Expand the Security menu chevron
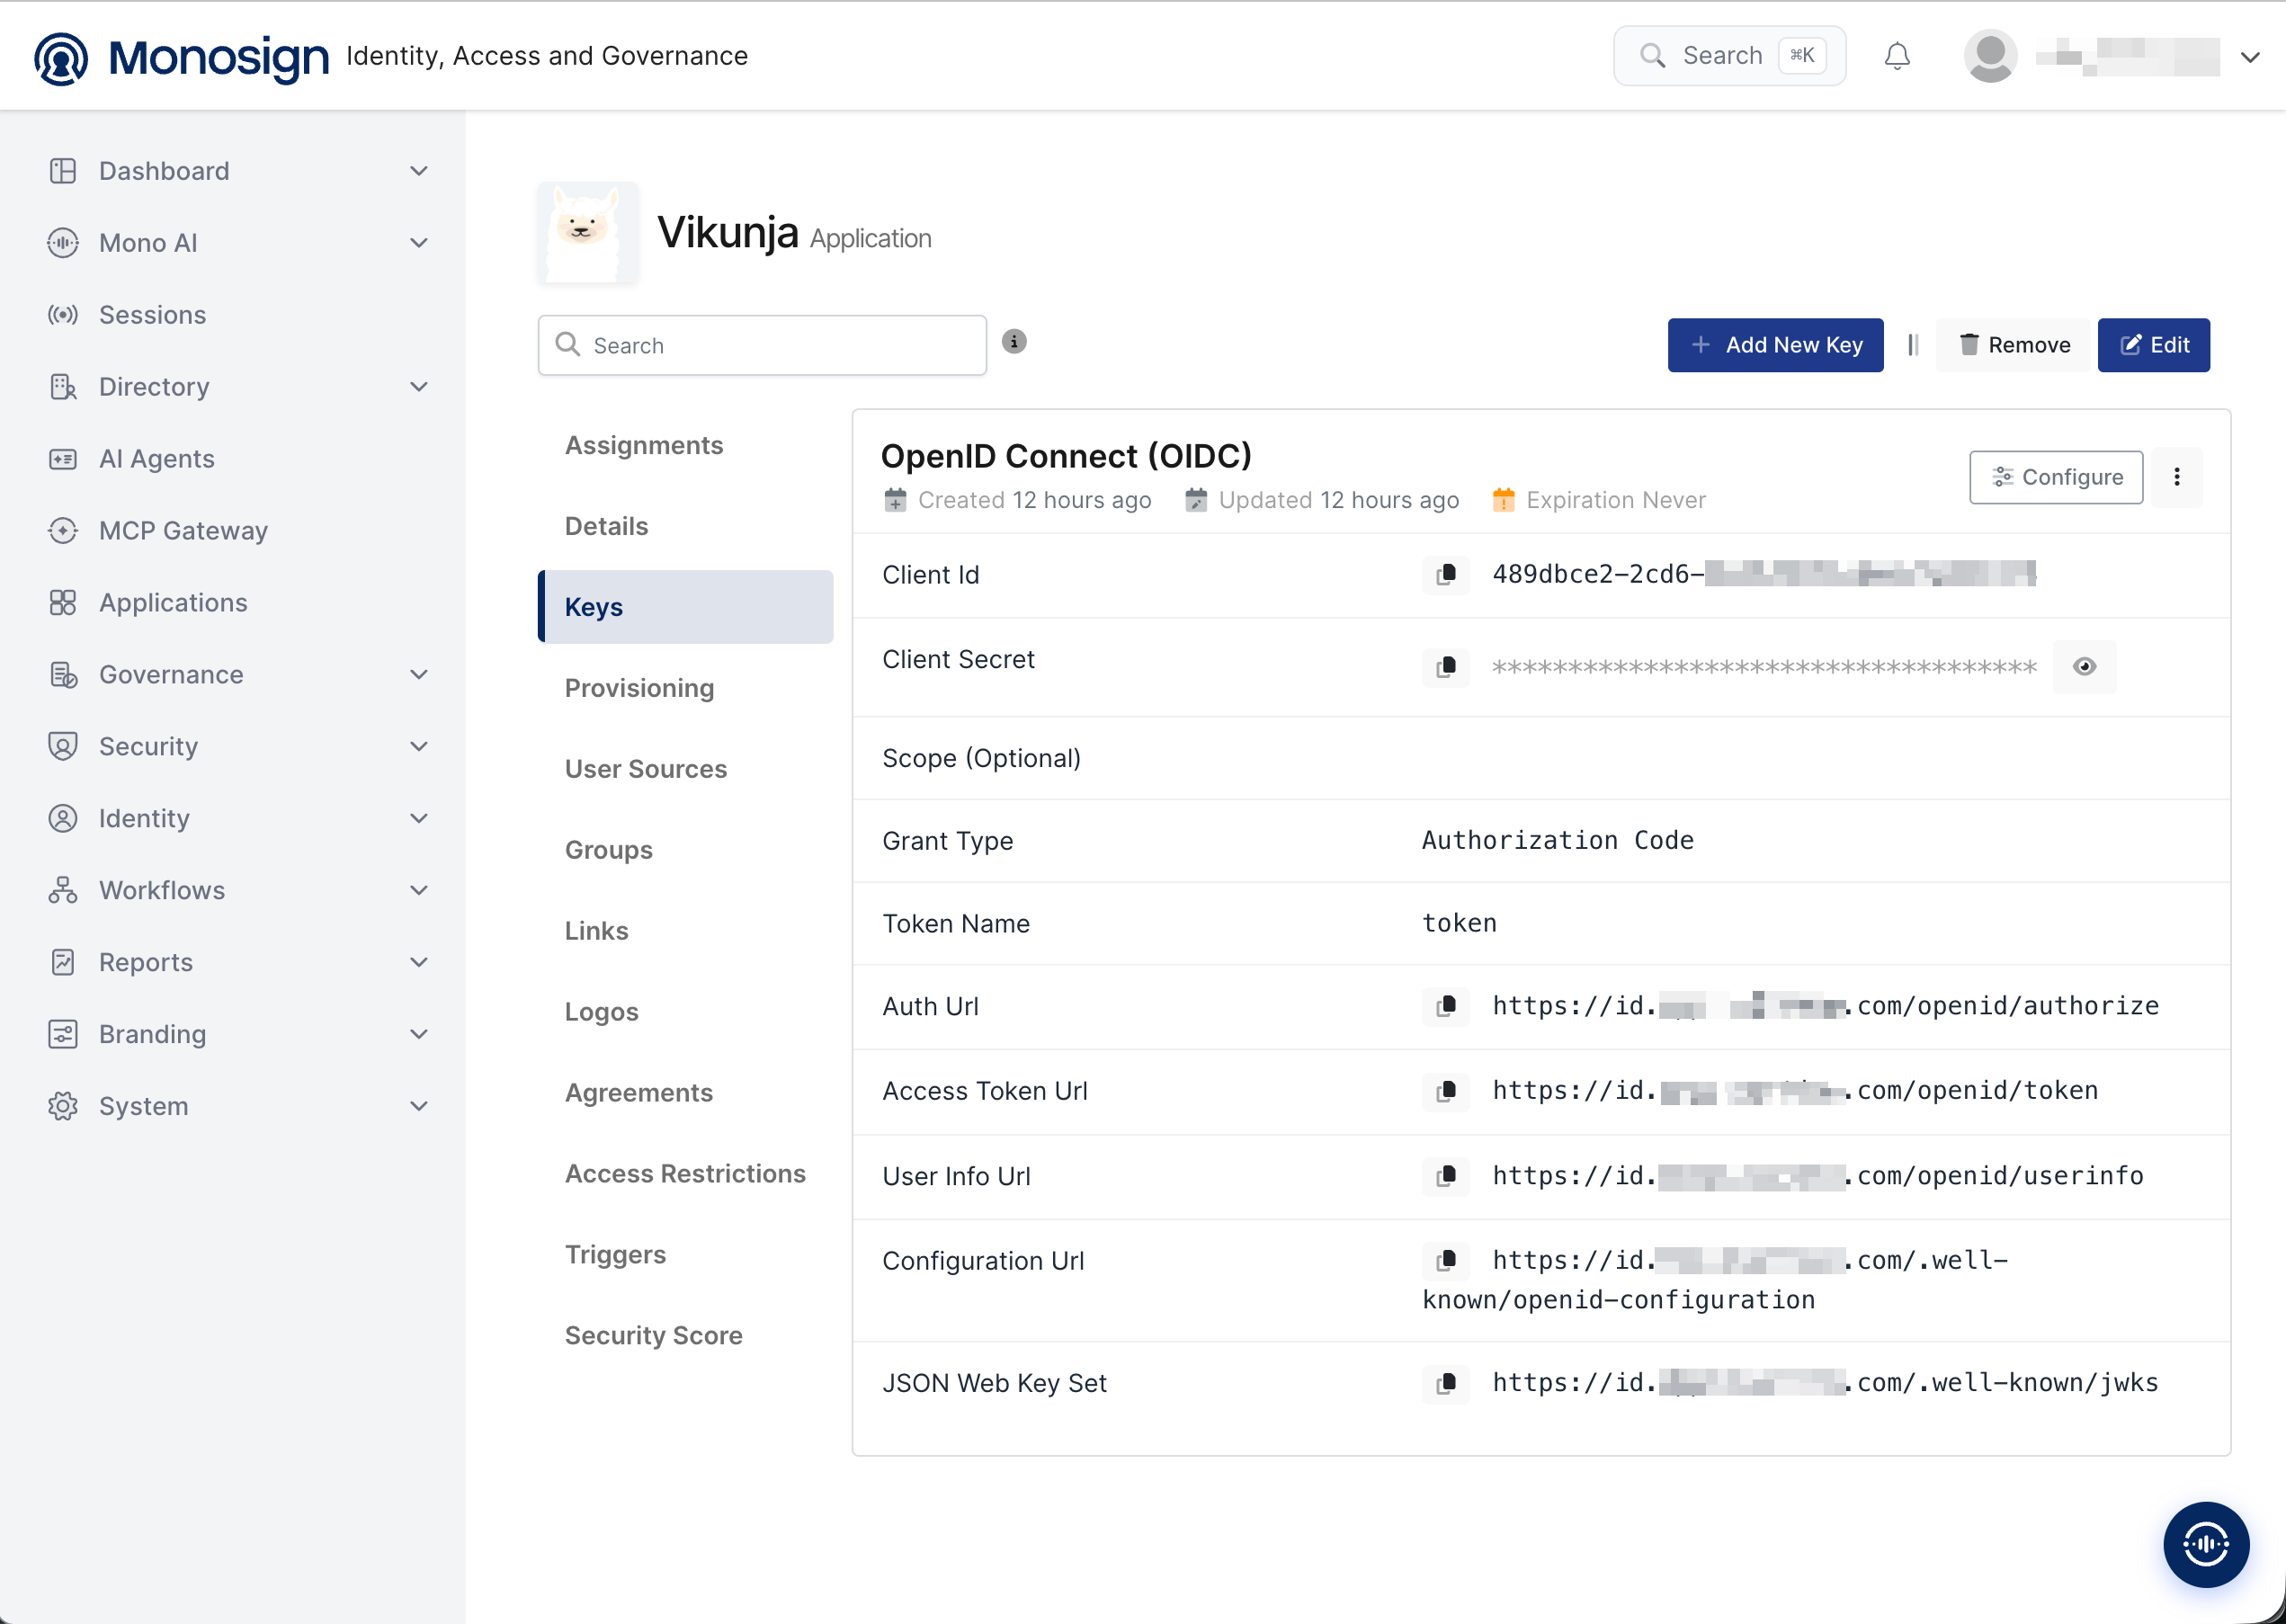 pos(419,747)
